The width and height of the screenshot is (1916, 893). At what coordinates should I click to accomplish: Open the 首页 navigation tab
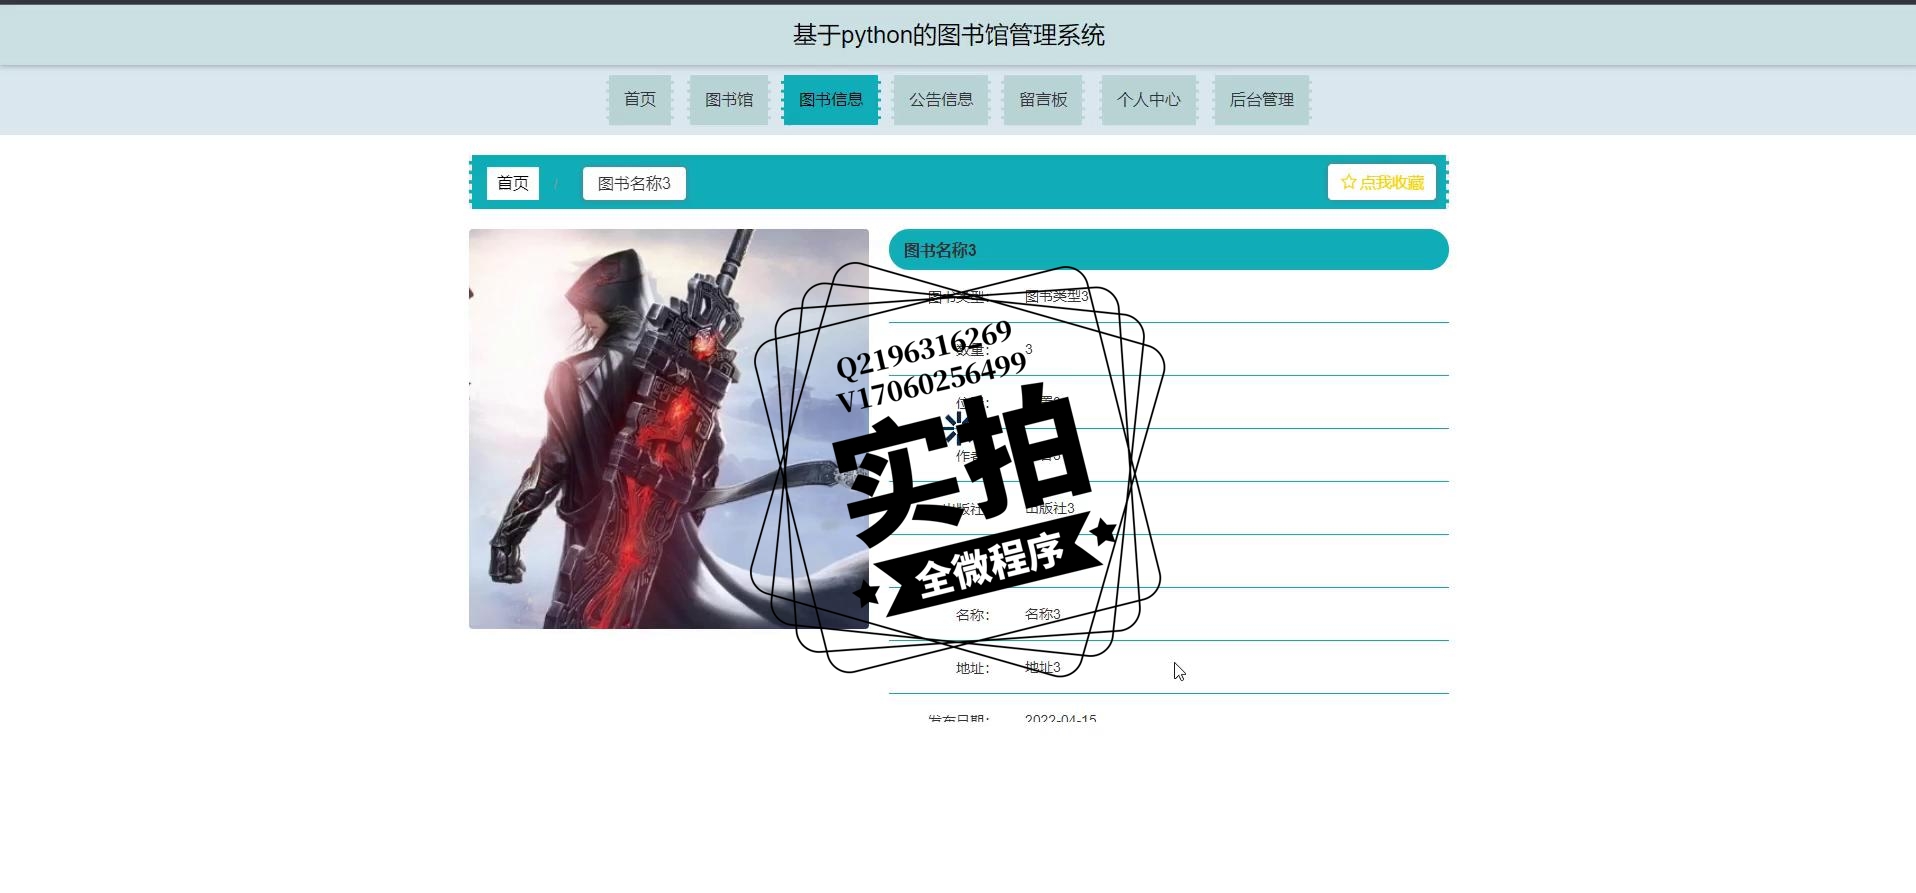[640, 100]
